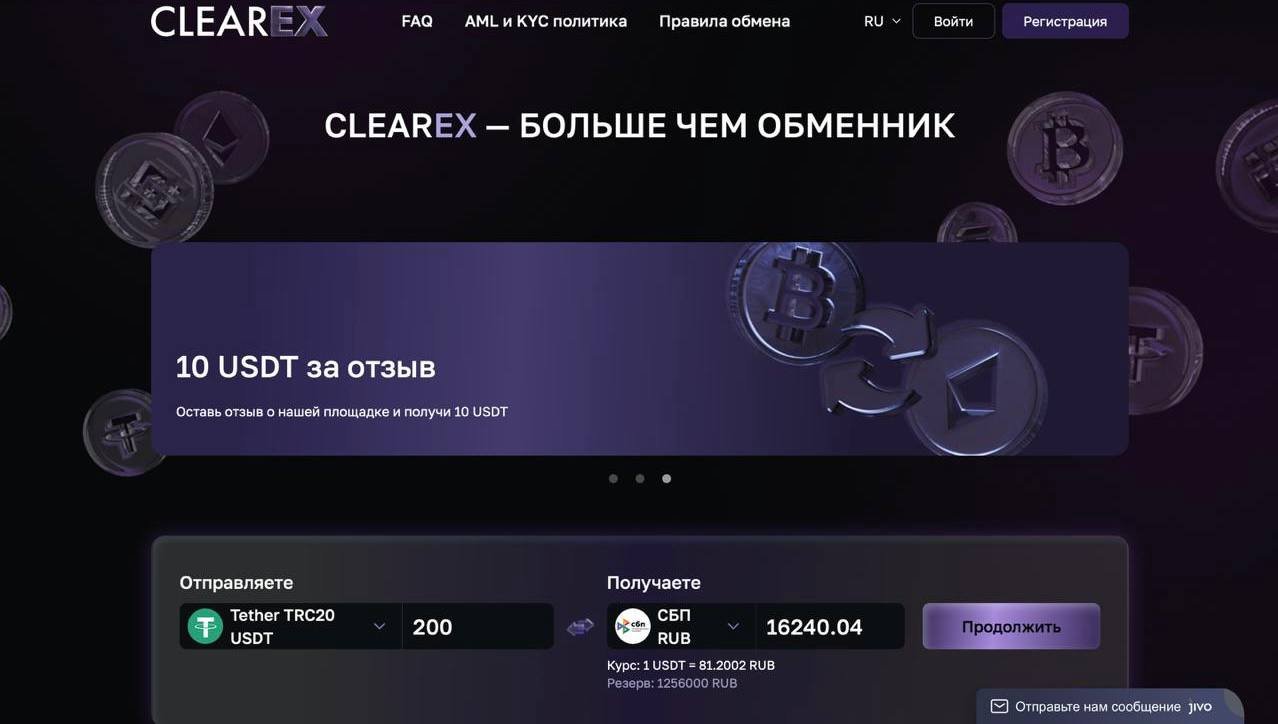The image size is (1278, 724).
Task: Open the FAQ page
Action: click(417, 21)
